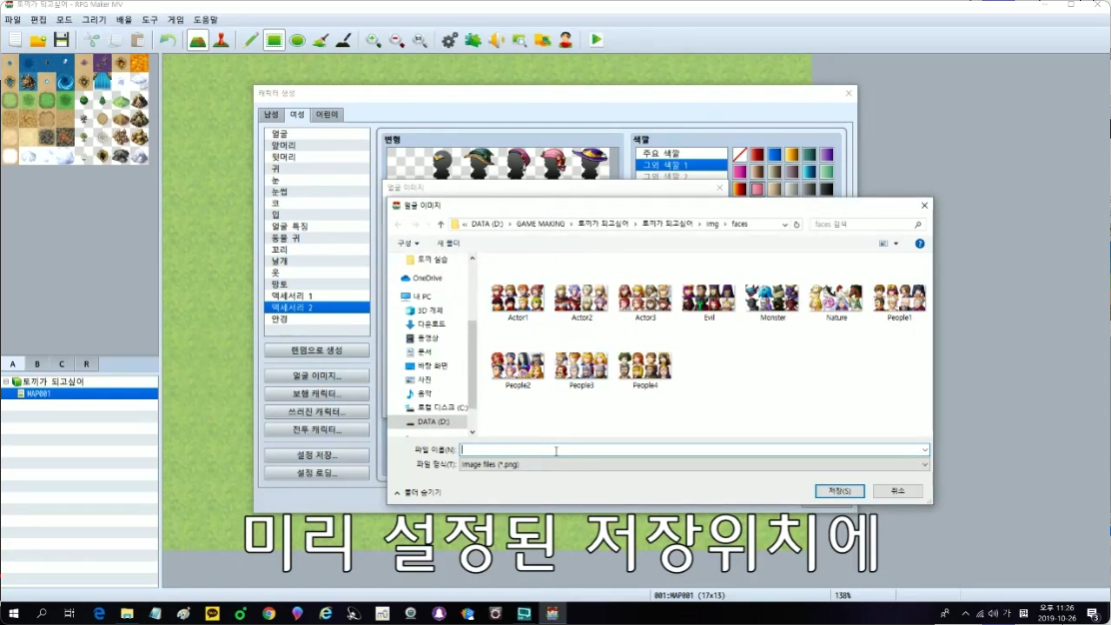Image resolution: width=1111 pixels, height=625 pixels.
Task: Click the Actual Size zoom icon
Action: coord(420,40)
